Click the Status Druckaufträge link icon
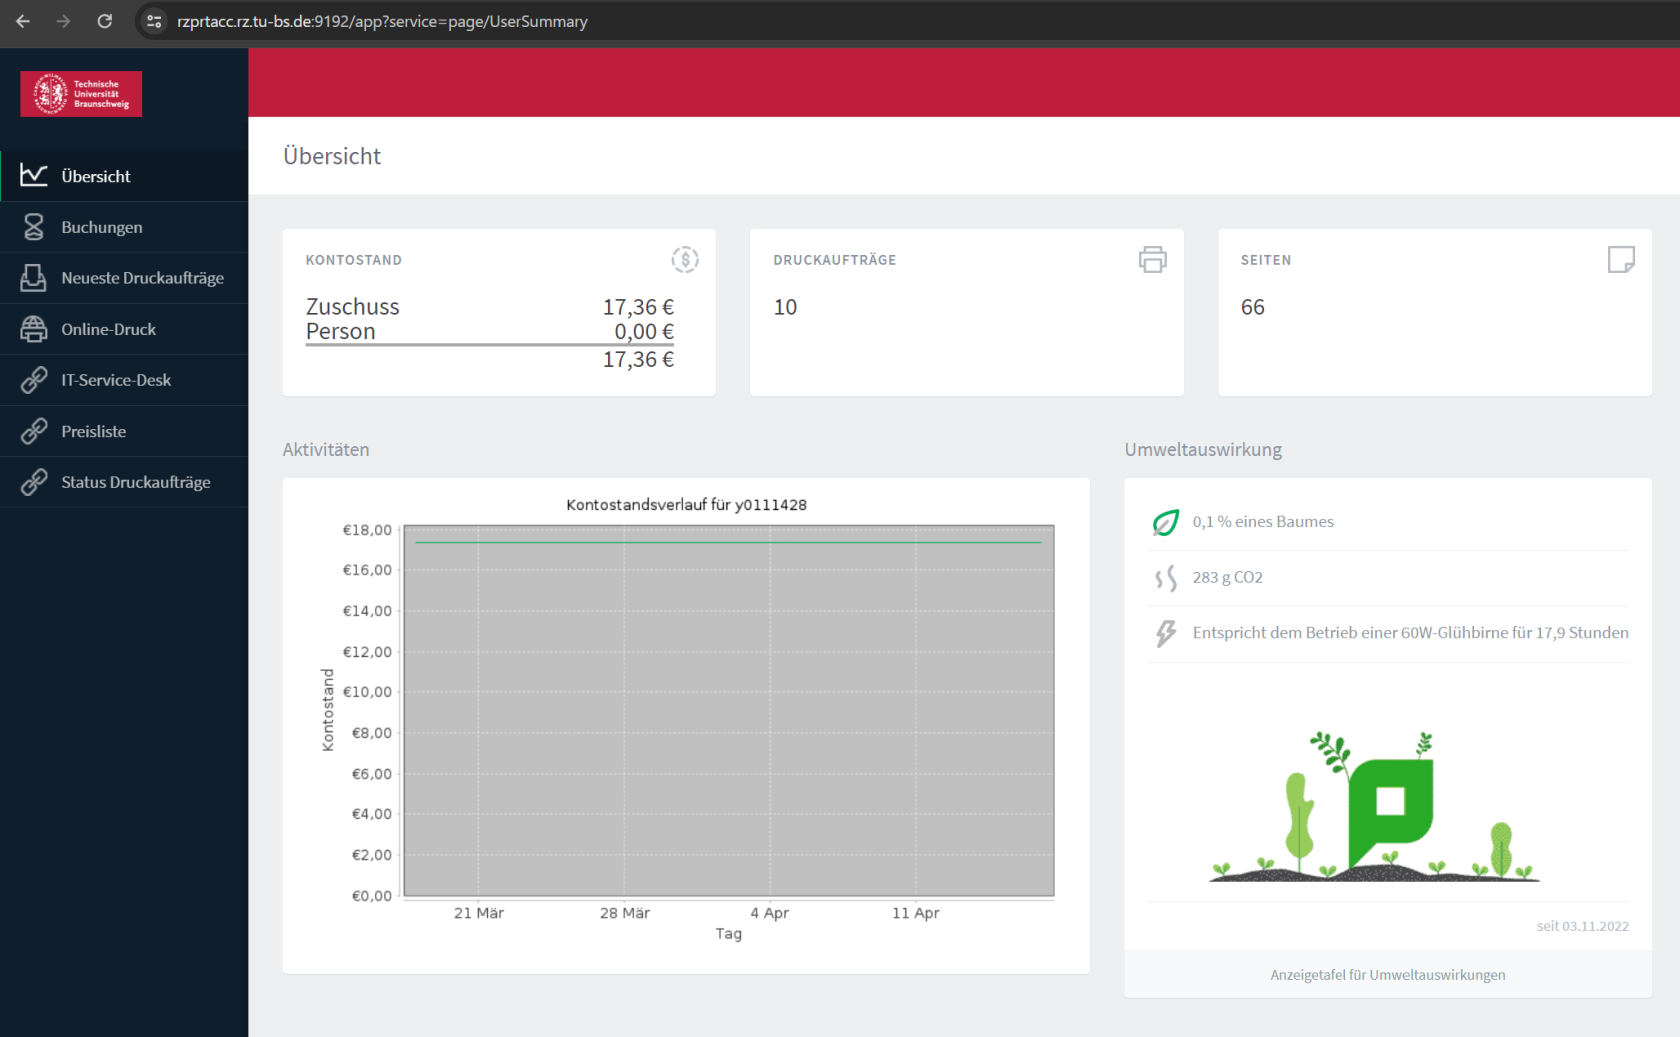This screenshot has height=1037, width=1680. (34, 482)
